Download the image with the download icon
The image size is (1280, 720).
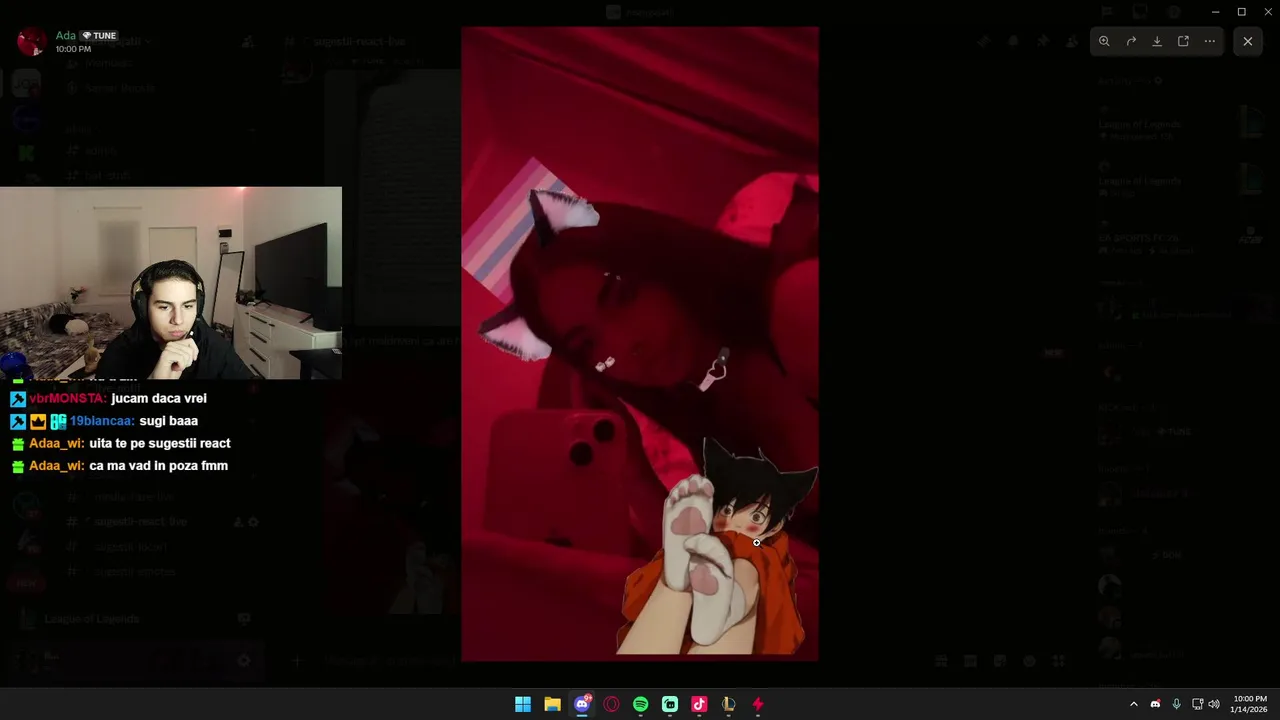[1157, 41]
